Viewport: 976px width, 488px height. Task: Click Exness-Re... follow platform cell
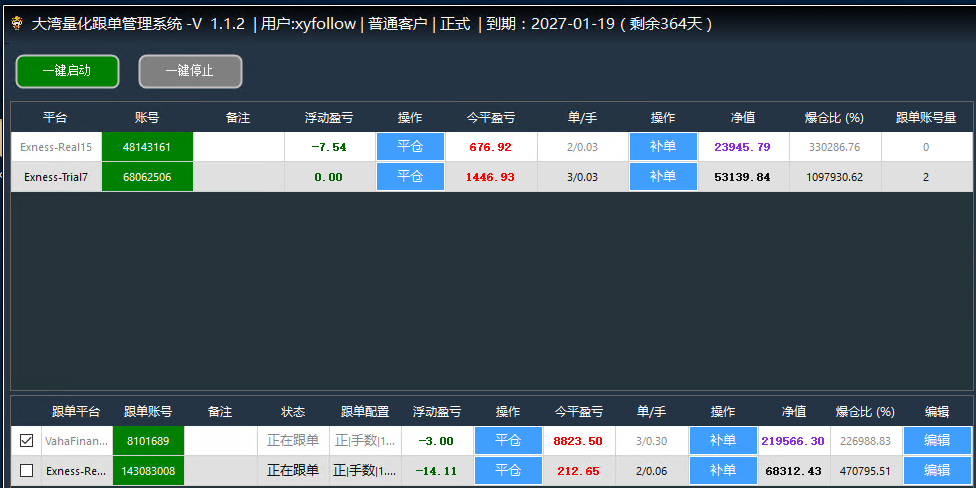pos(77,471)
